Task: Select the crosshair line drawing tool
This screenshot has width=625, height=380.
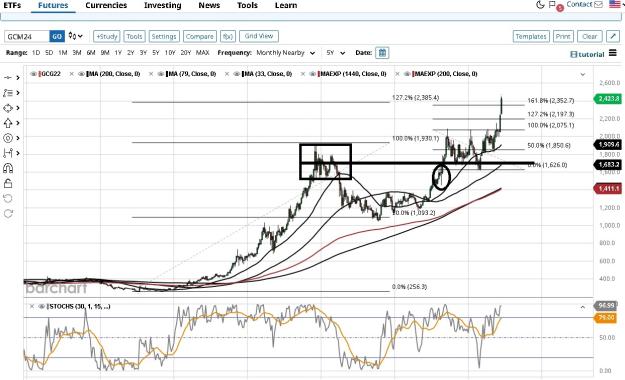Action: click(x=8, y=78)
